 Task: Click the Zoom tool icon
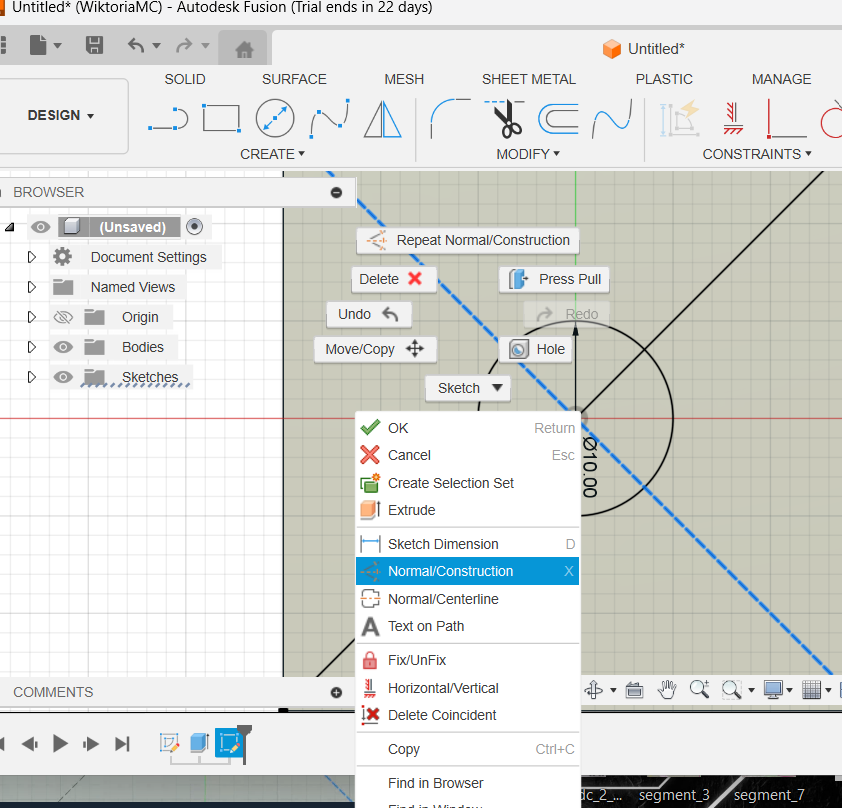pos(699,689)
